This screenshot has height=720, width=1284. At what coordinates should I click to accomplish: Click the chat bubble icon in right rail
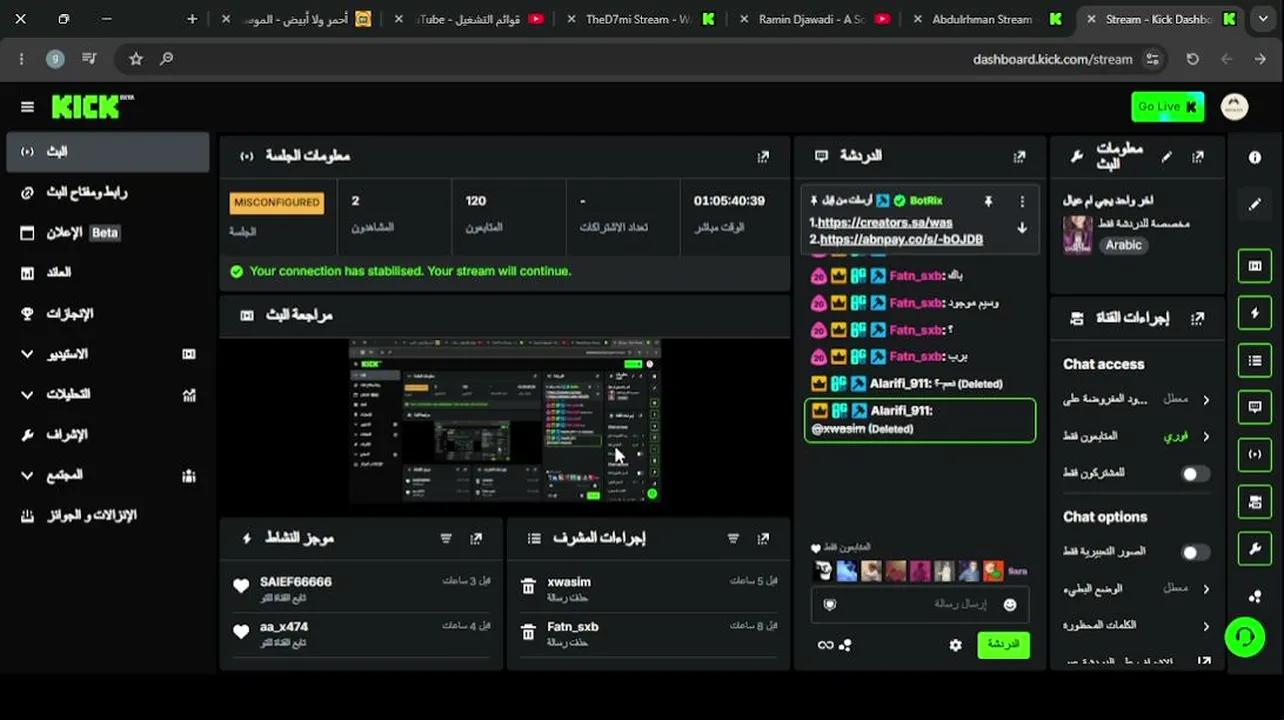[x=1255, y=407]
